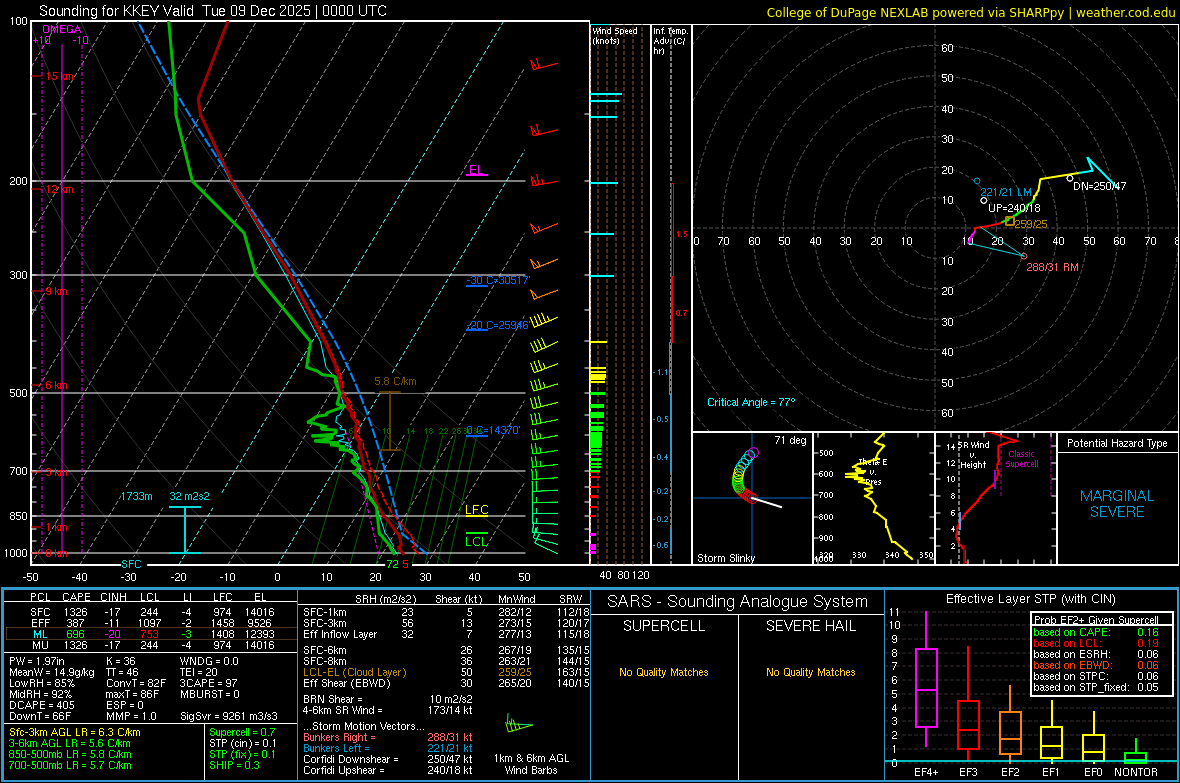This screenshot has height=783, width=1180.
Task: Select the MU parcel row label
Action: 40,645
